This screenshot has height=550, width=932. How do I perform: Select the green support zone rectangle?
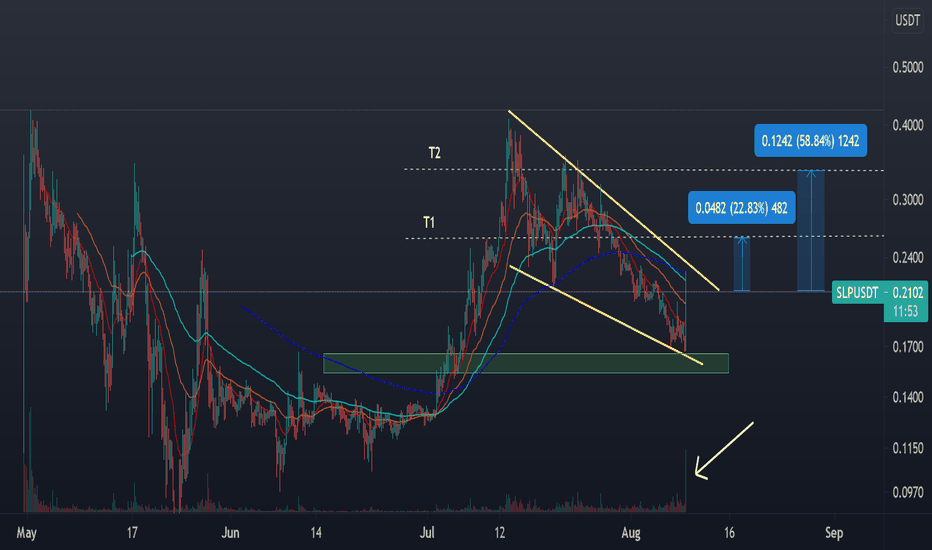click(x=525, y=363)
